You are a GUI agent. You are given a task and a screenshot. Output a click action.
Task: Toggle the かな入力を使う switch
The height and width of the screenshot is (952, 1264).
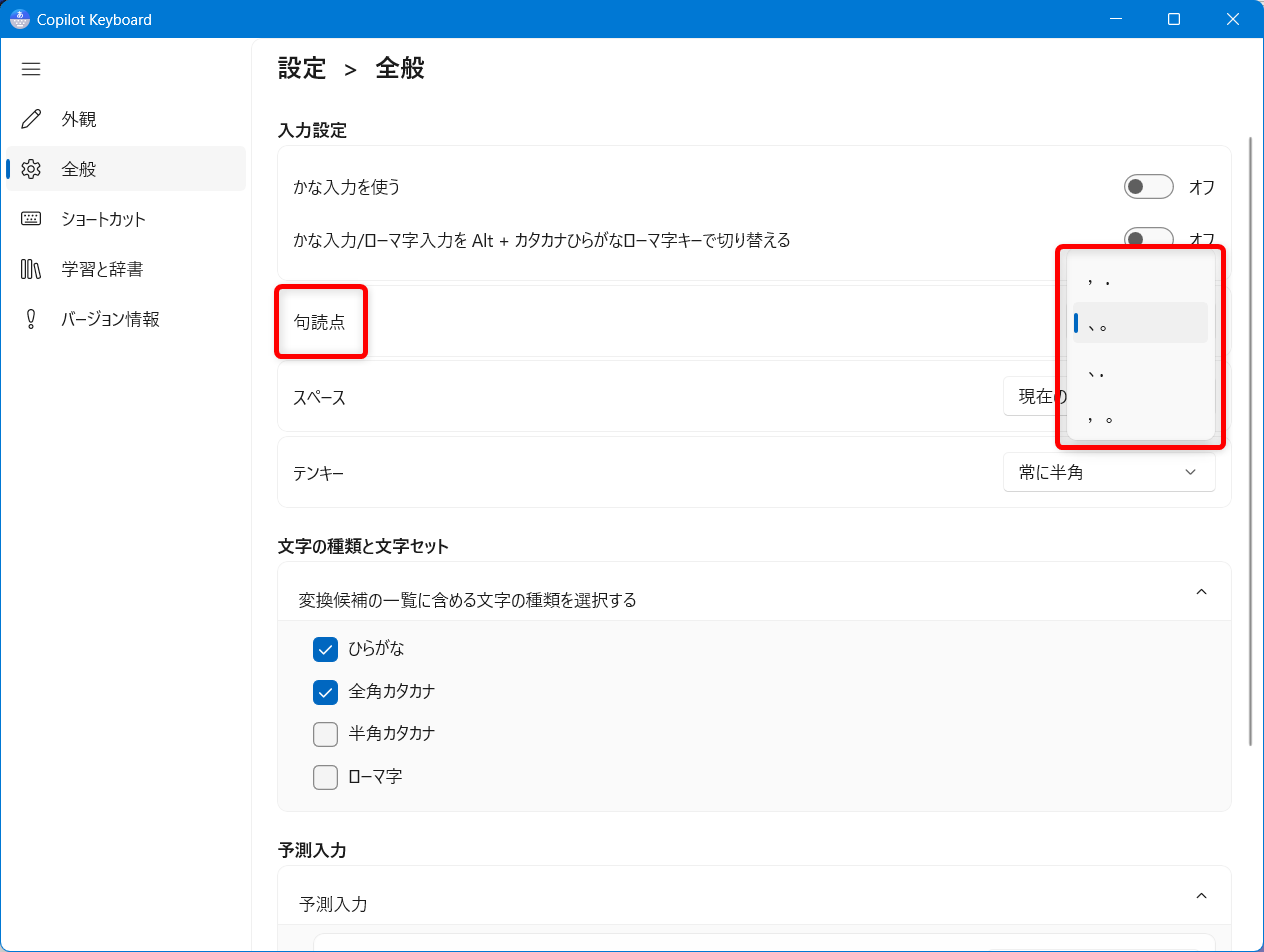[x=1148, y=187]
